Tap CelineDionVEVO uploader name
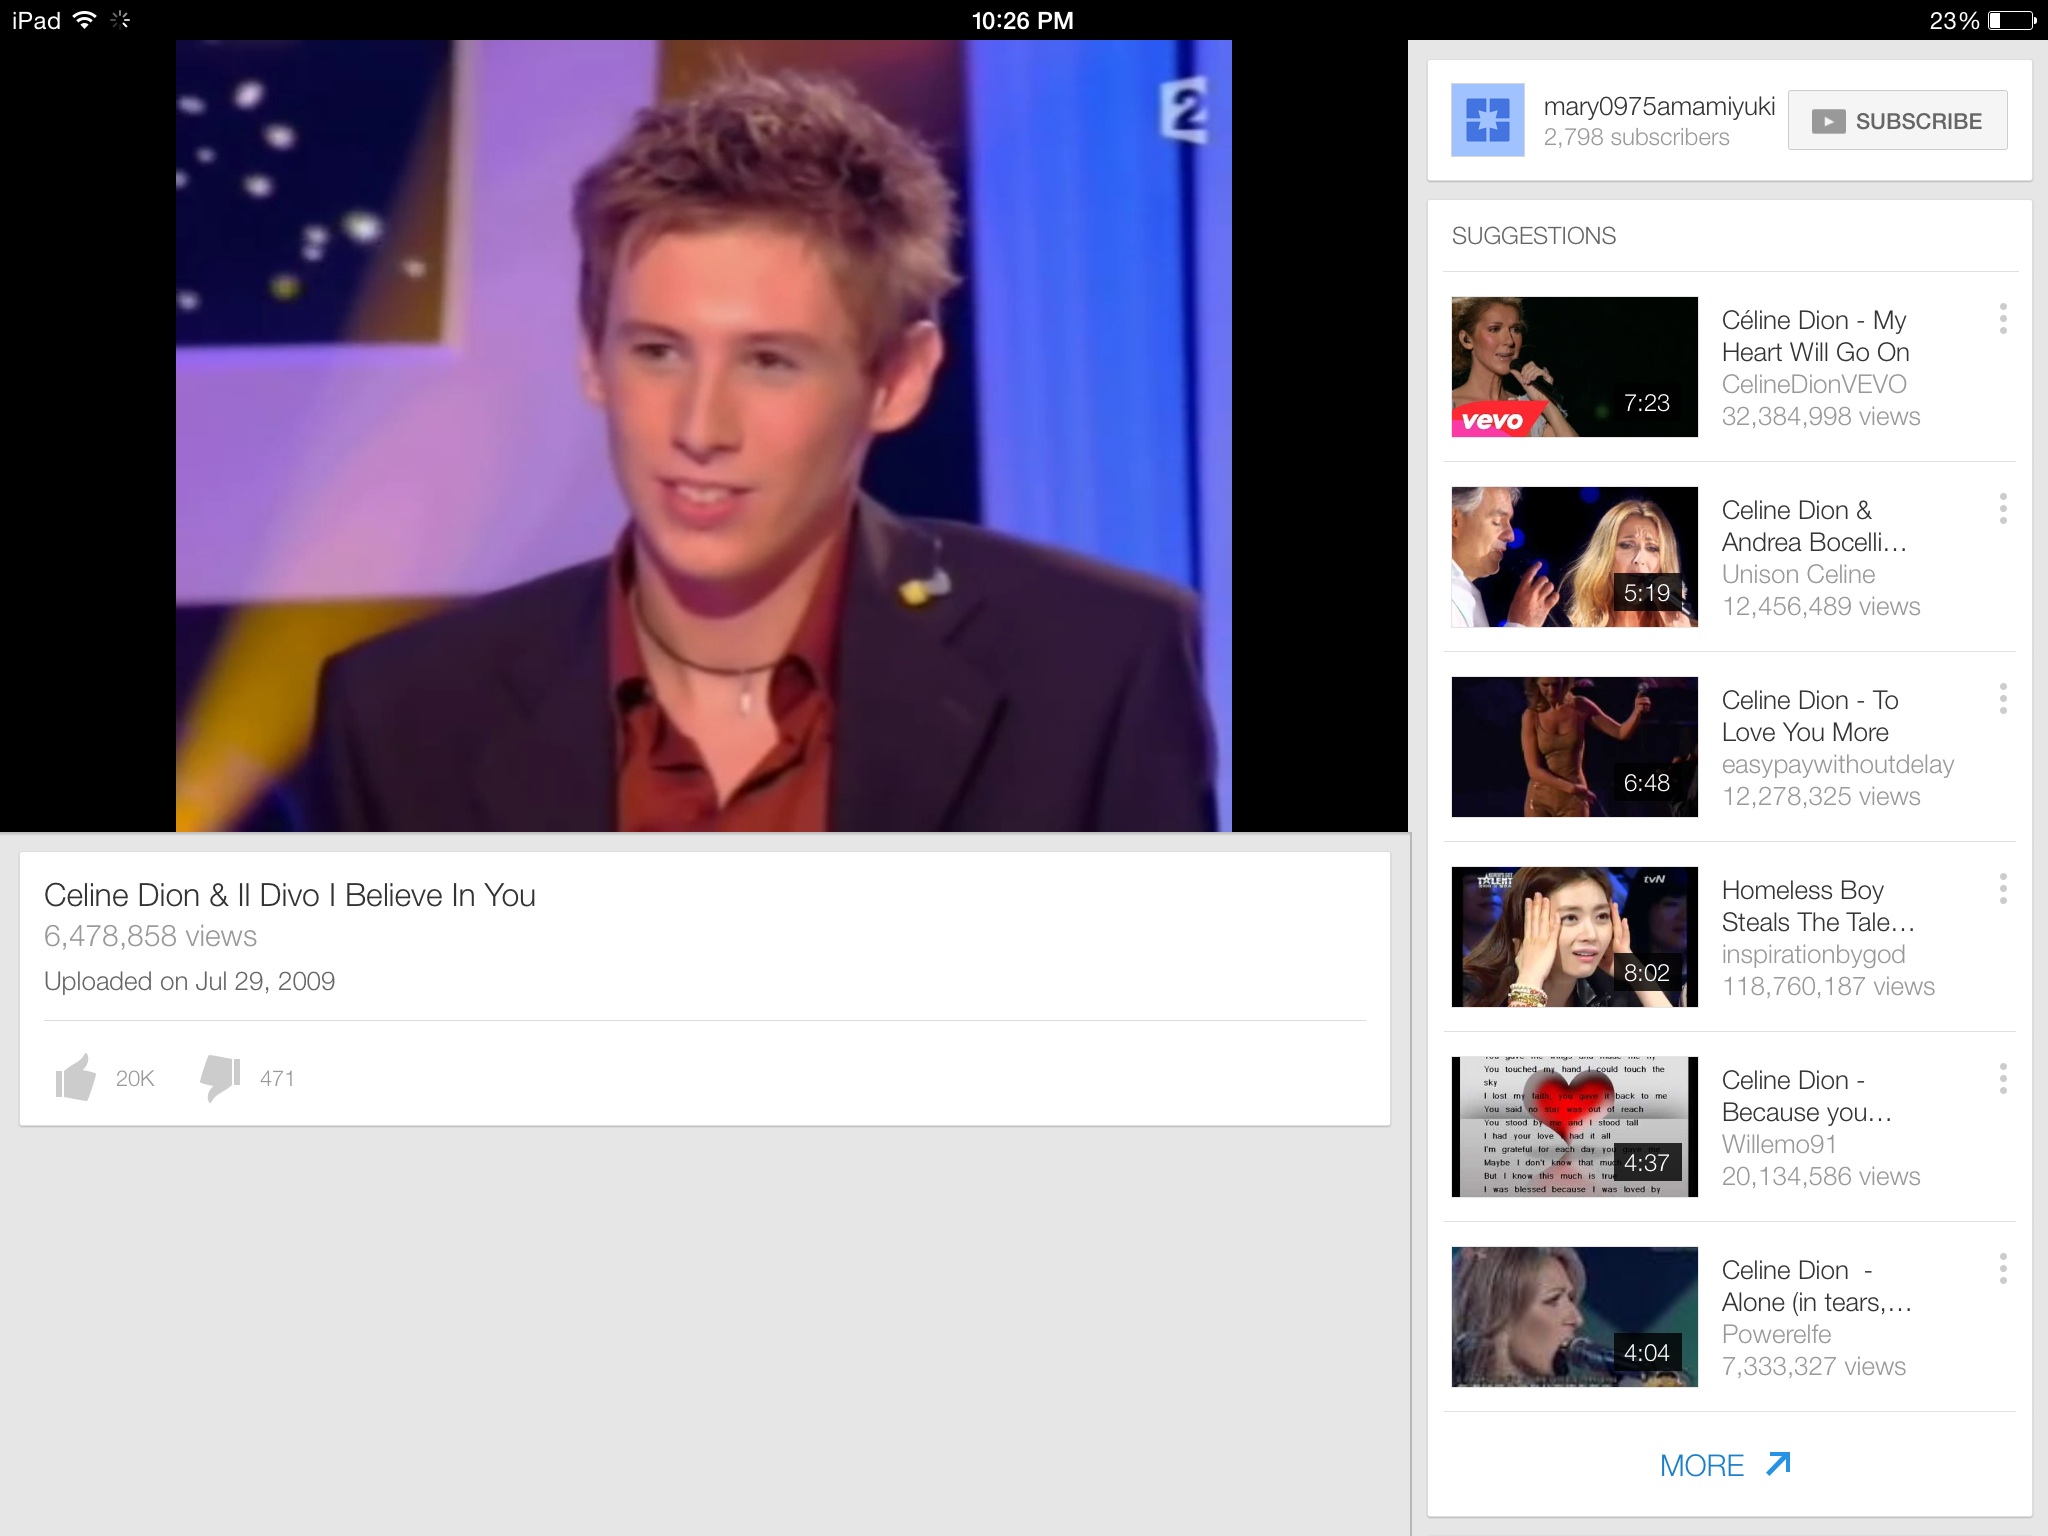Viewport: 2048px width, 1536px height. 1814,384
